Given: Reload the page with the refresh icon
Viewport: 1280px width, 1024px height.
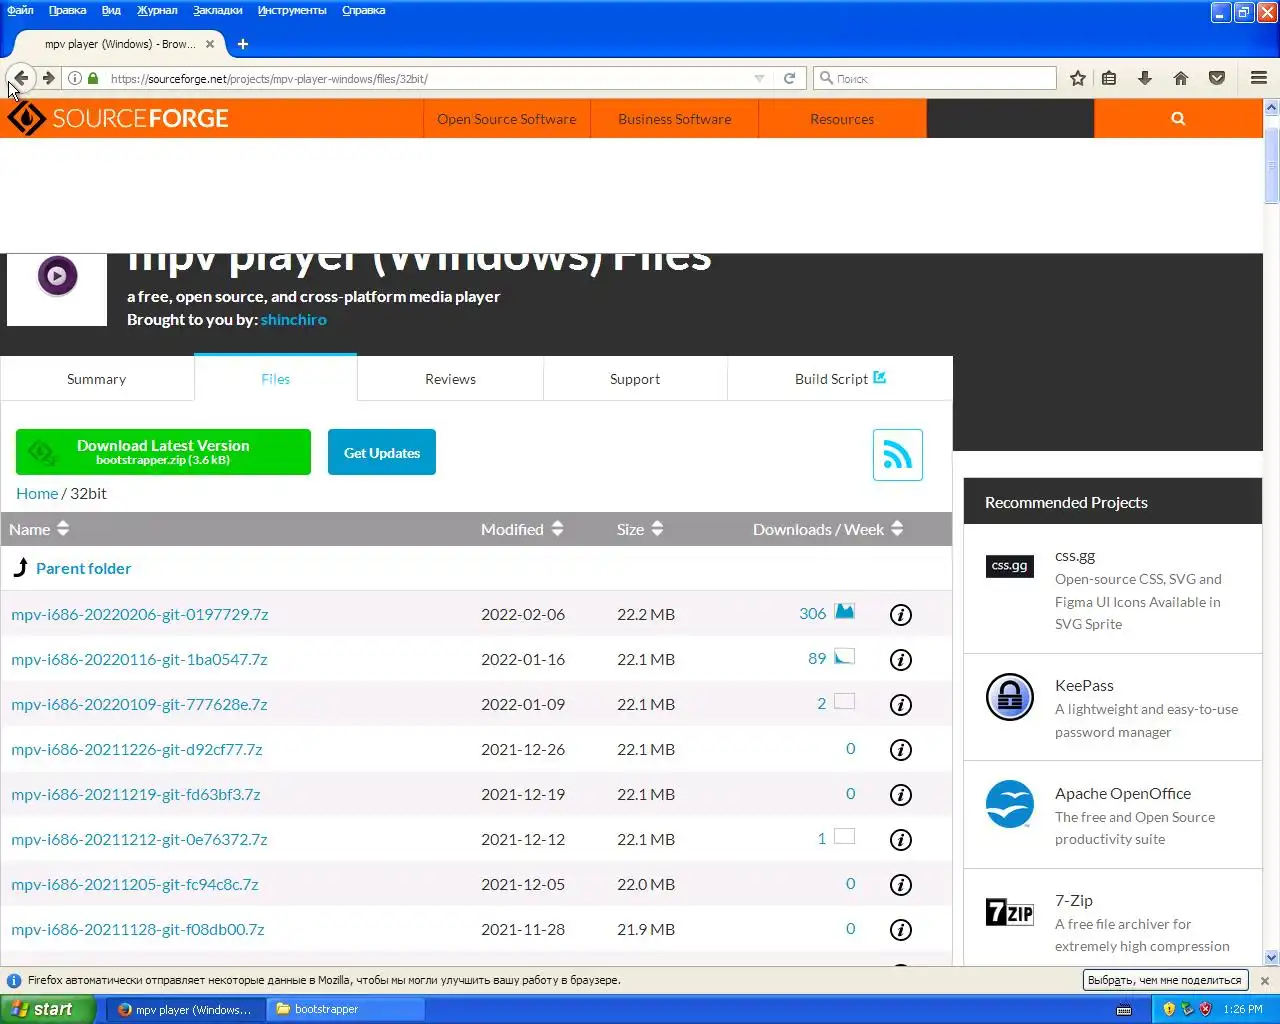Looking at the screenshot, I should pos(789,78).
